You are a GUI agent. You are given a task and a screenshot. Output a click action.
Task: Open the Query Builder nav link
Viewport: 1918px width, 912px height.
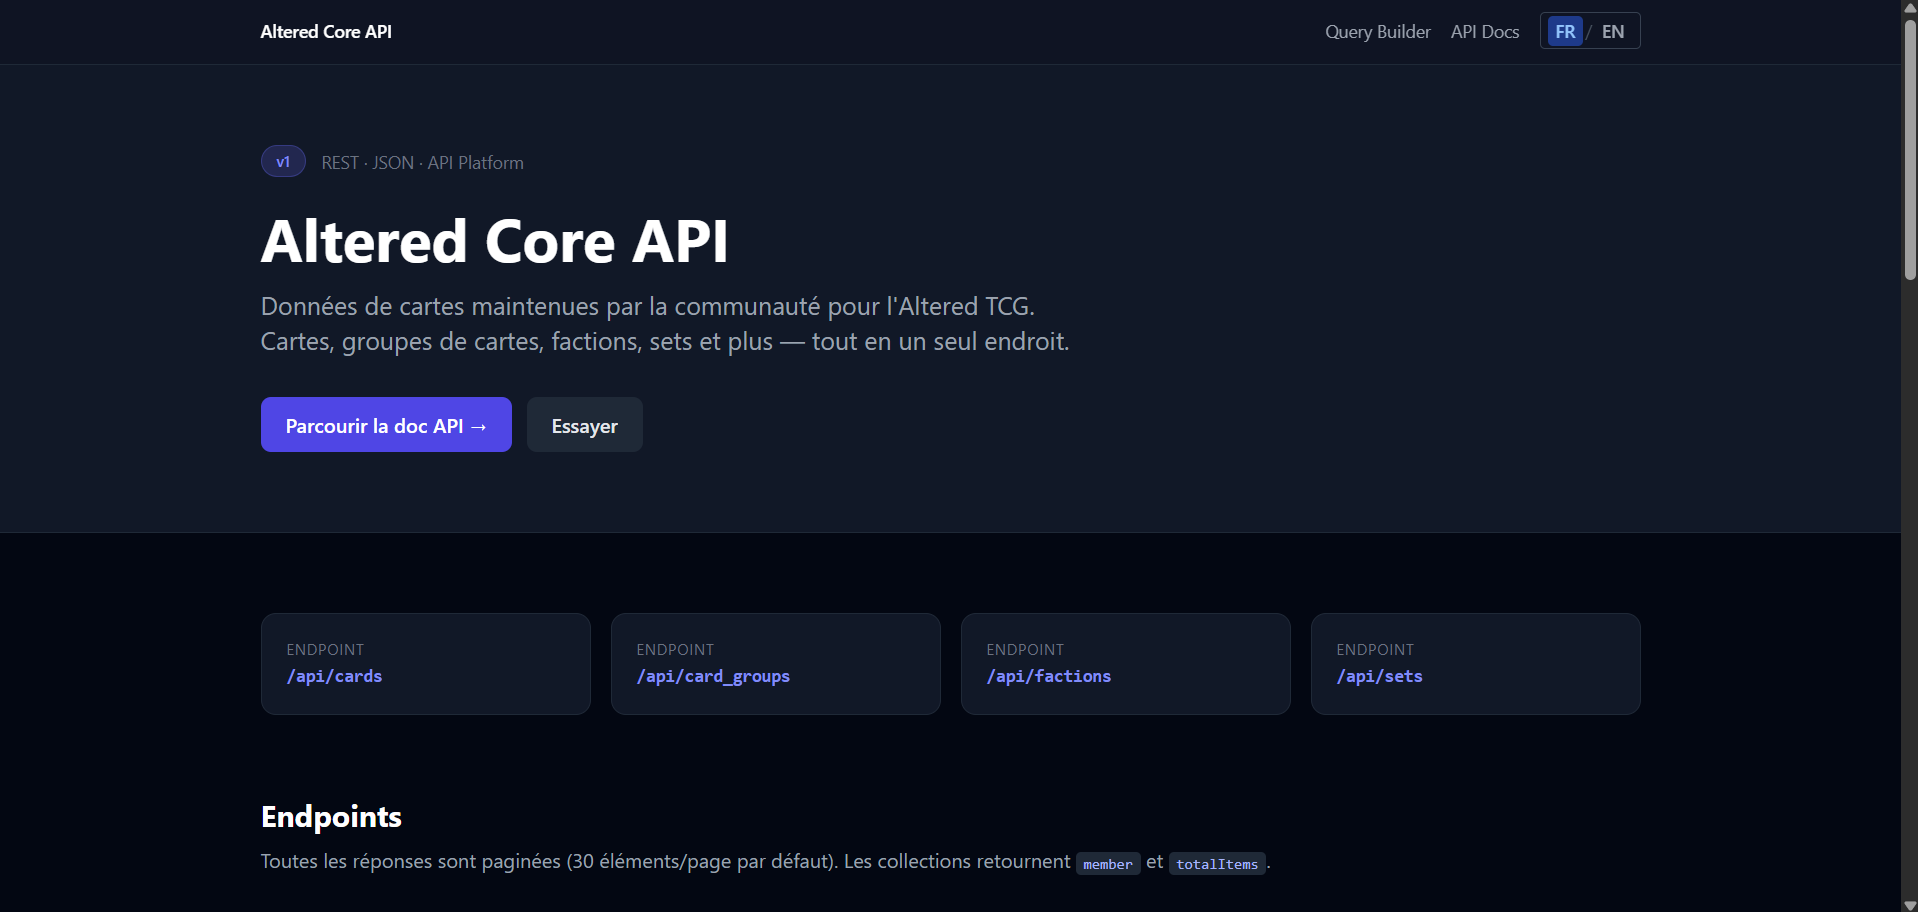(x=1377, y=32)
